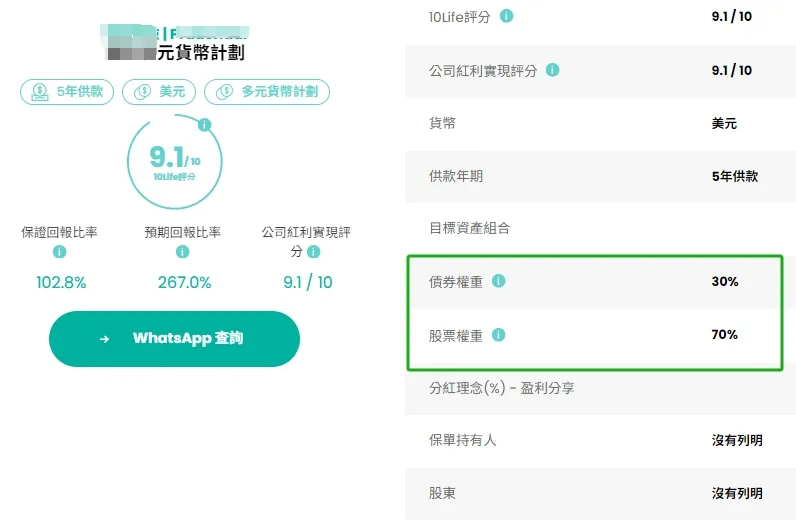This screenshot has height=528, width=796.
Task: Click the 267.0% expected return value
Action: (185, 283)
